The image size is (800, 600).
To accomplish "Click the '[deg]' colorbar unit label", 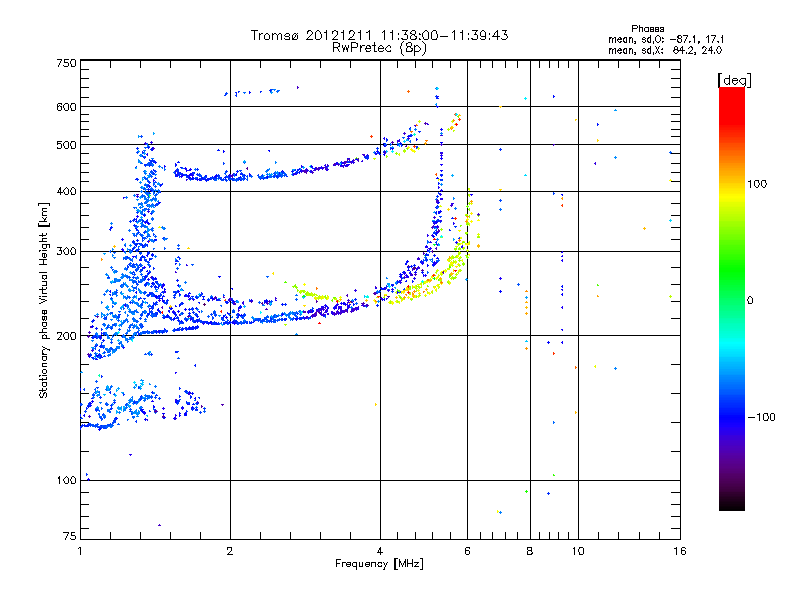I will click(x=734, y=80).
